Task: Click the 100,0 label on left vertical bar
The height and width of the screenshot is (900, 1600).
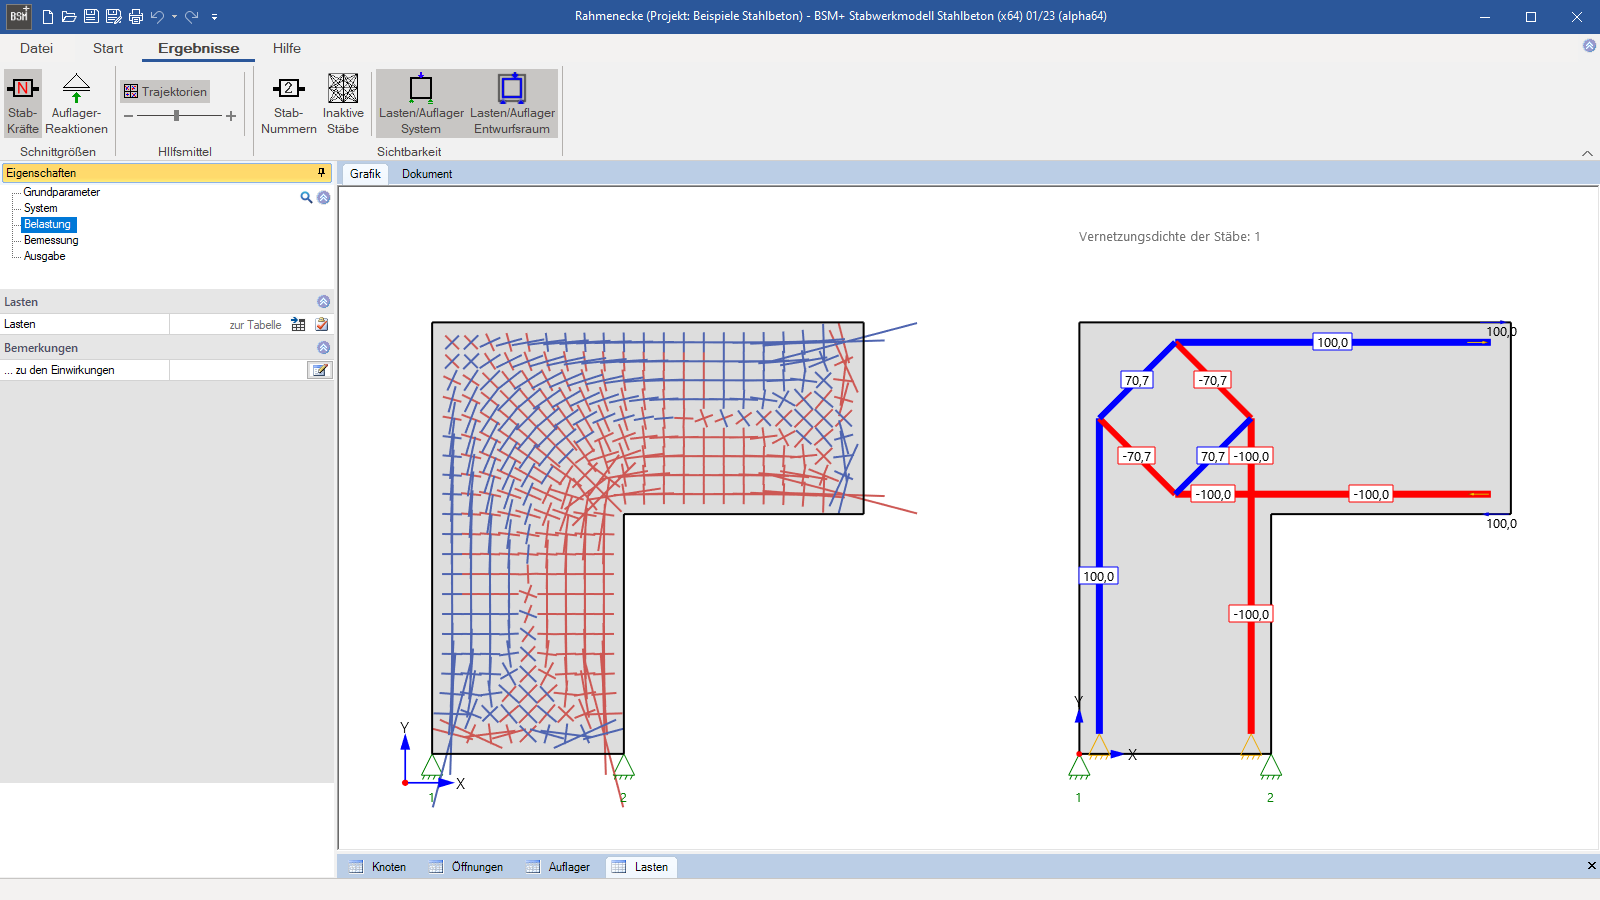Action: (1099, 576)
